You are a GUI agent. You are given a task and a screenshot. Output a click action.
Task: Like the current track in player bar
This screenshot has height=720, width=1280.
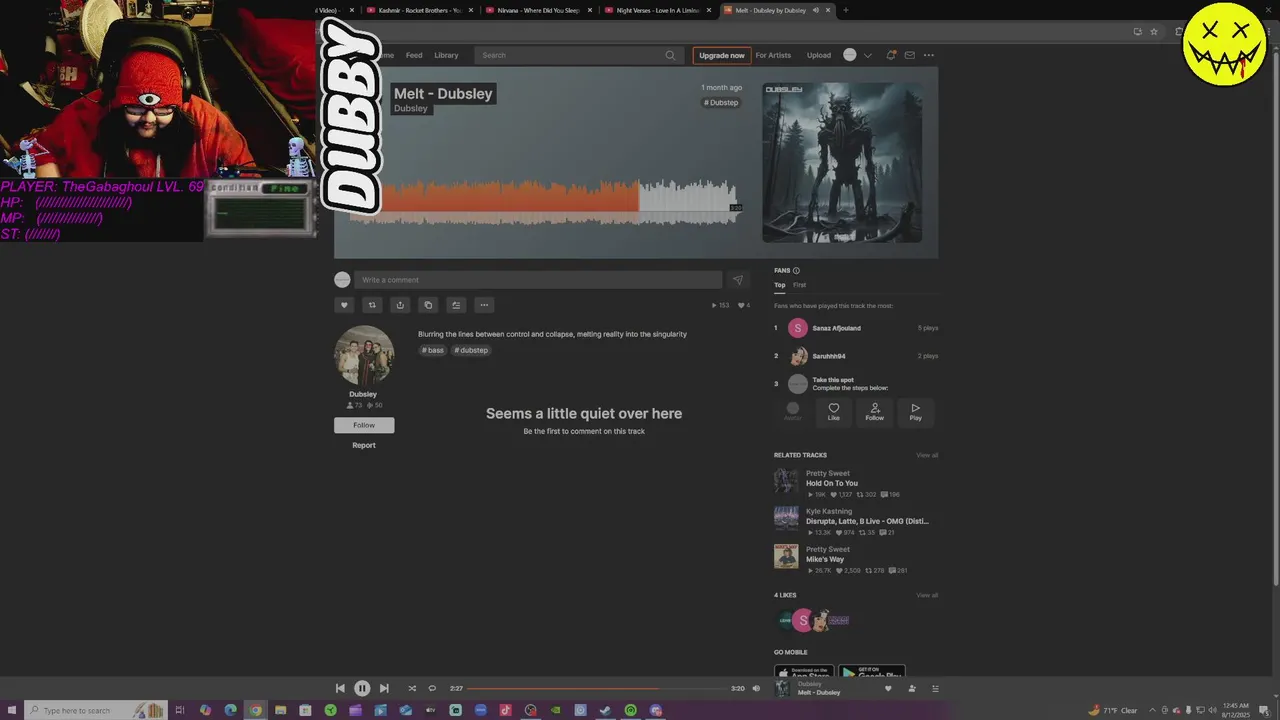click(x=888, y=688)
